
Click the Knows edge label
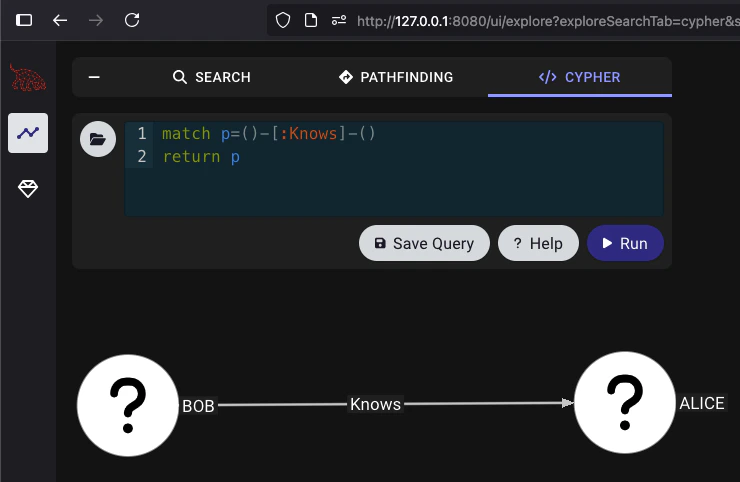point(375,404)
